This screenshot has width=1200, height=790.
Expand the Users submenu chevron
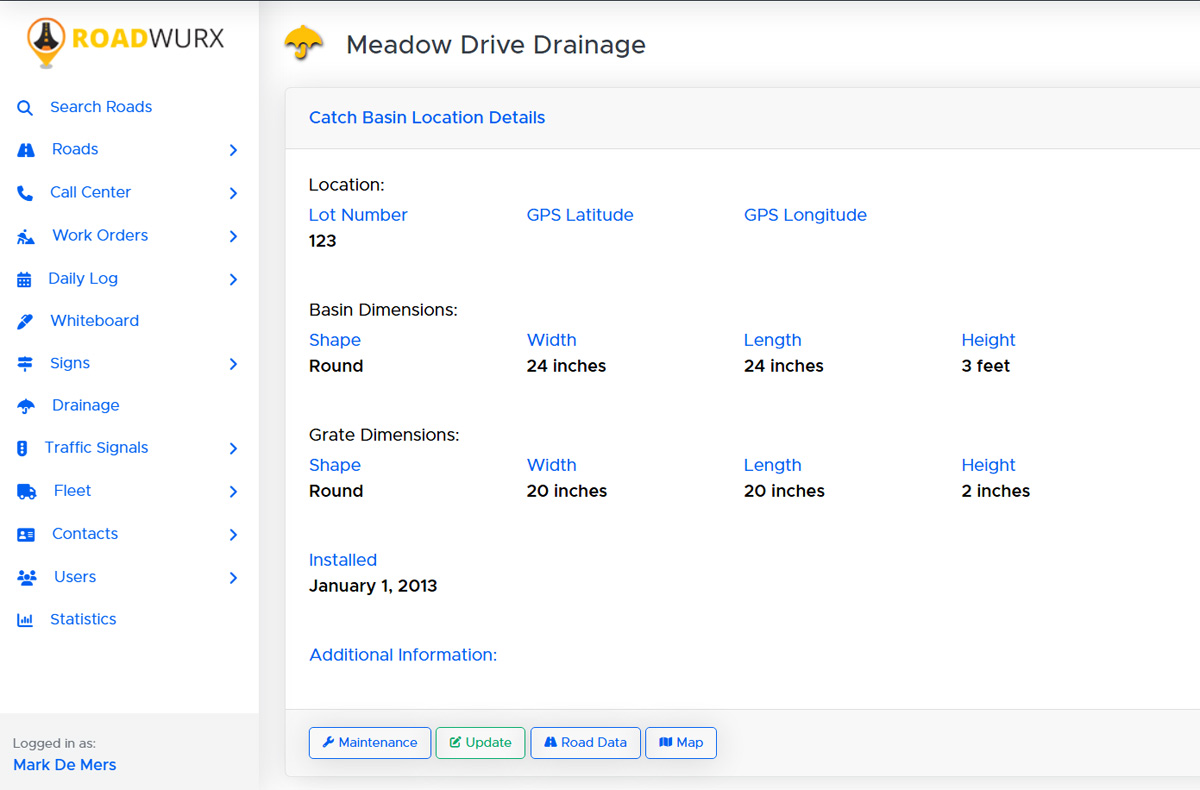click(x=233, y=578)
